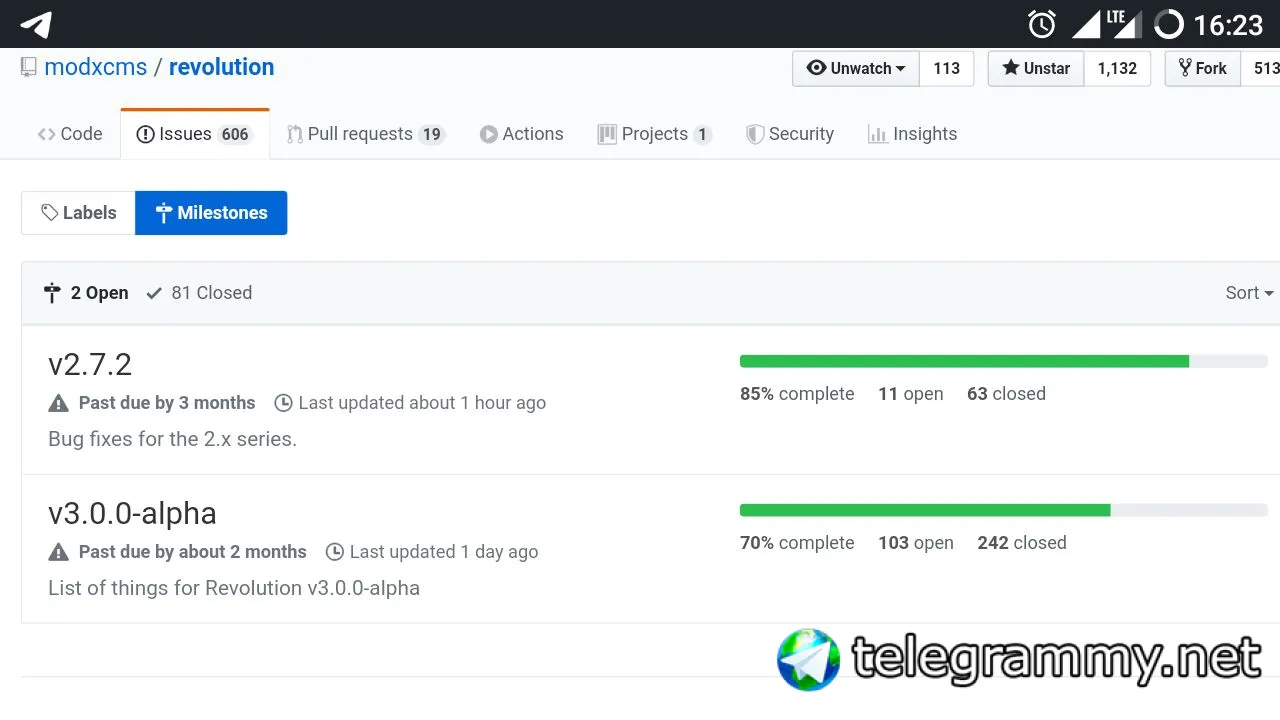Image resolution: width=1280 pixels, height=720 pixels.
Task: Click warning icon beside "Past due by 3 months"
Action: (x=59, y=403)
